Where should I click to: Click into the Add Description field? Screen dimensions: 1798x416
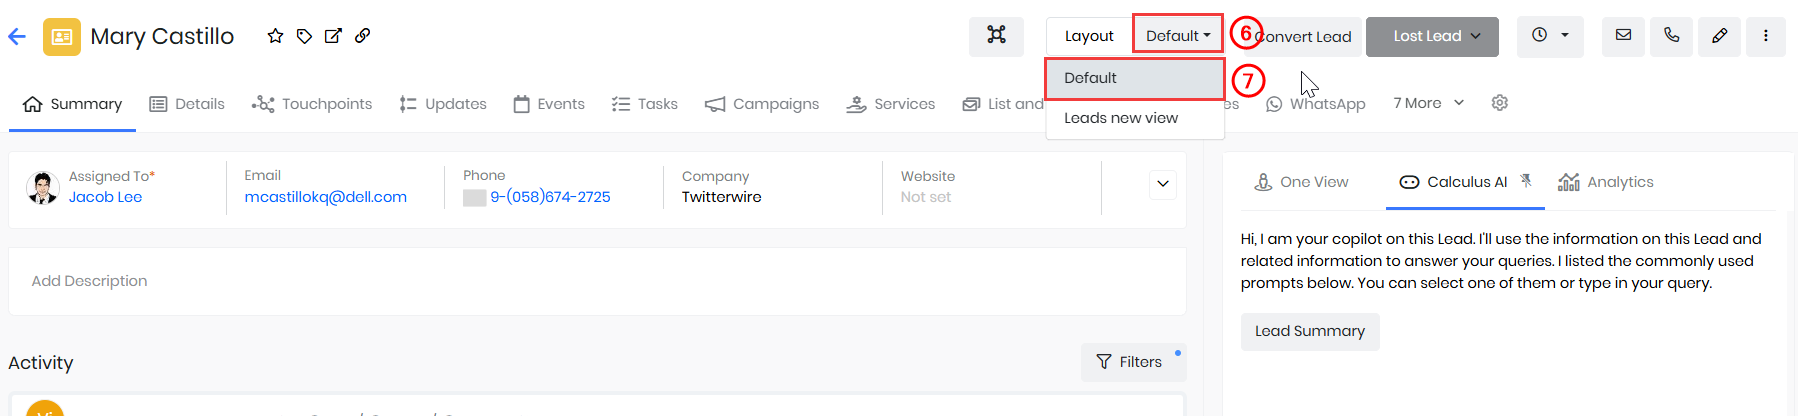click(x=597, y=281)
